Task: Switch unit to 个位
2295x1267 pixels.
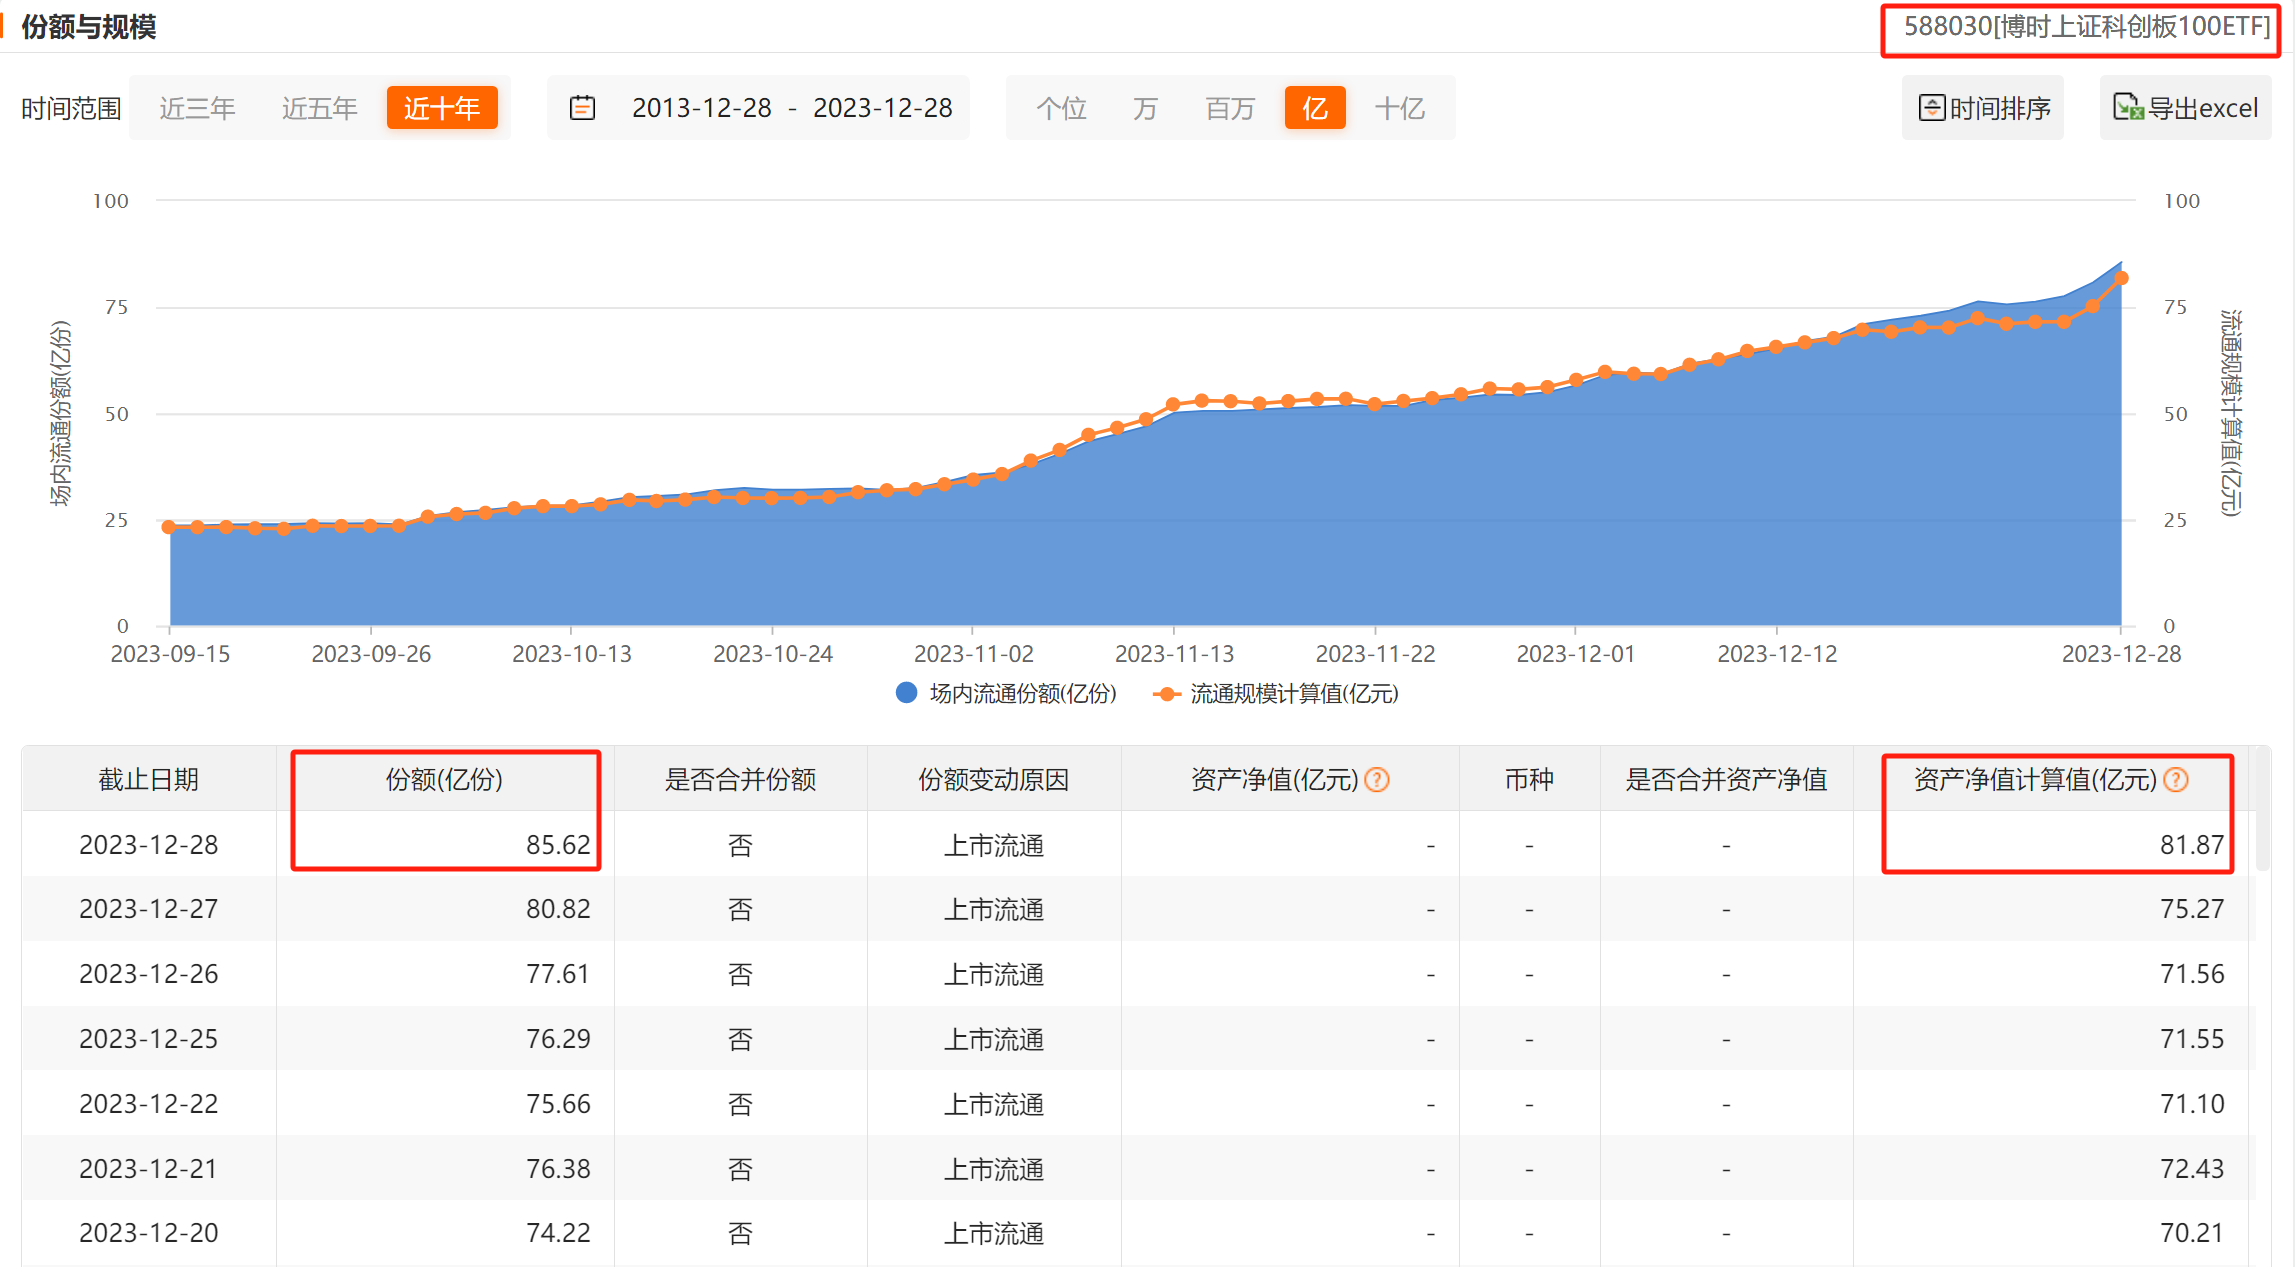Action: 1061,108
